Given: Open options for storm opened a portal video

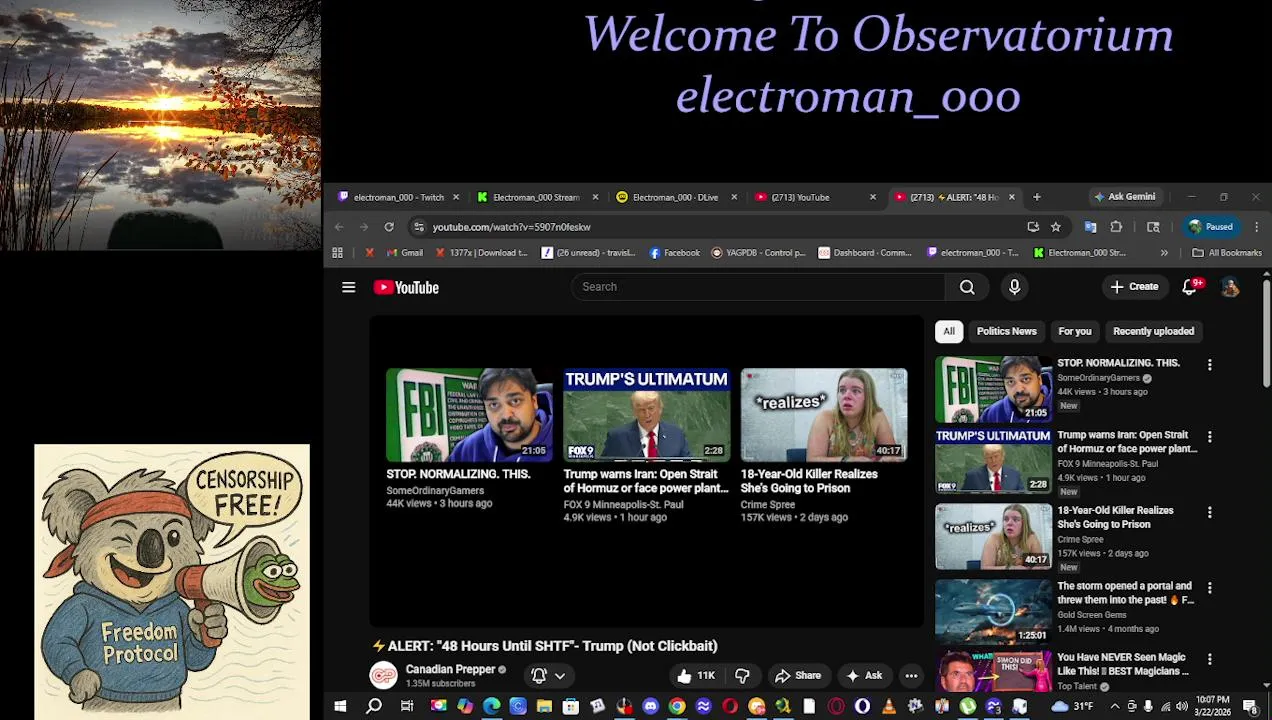Looking at the screenshot, I should [1209, 588].
